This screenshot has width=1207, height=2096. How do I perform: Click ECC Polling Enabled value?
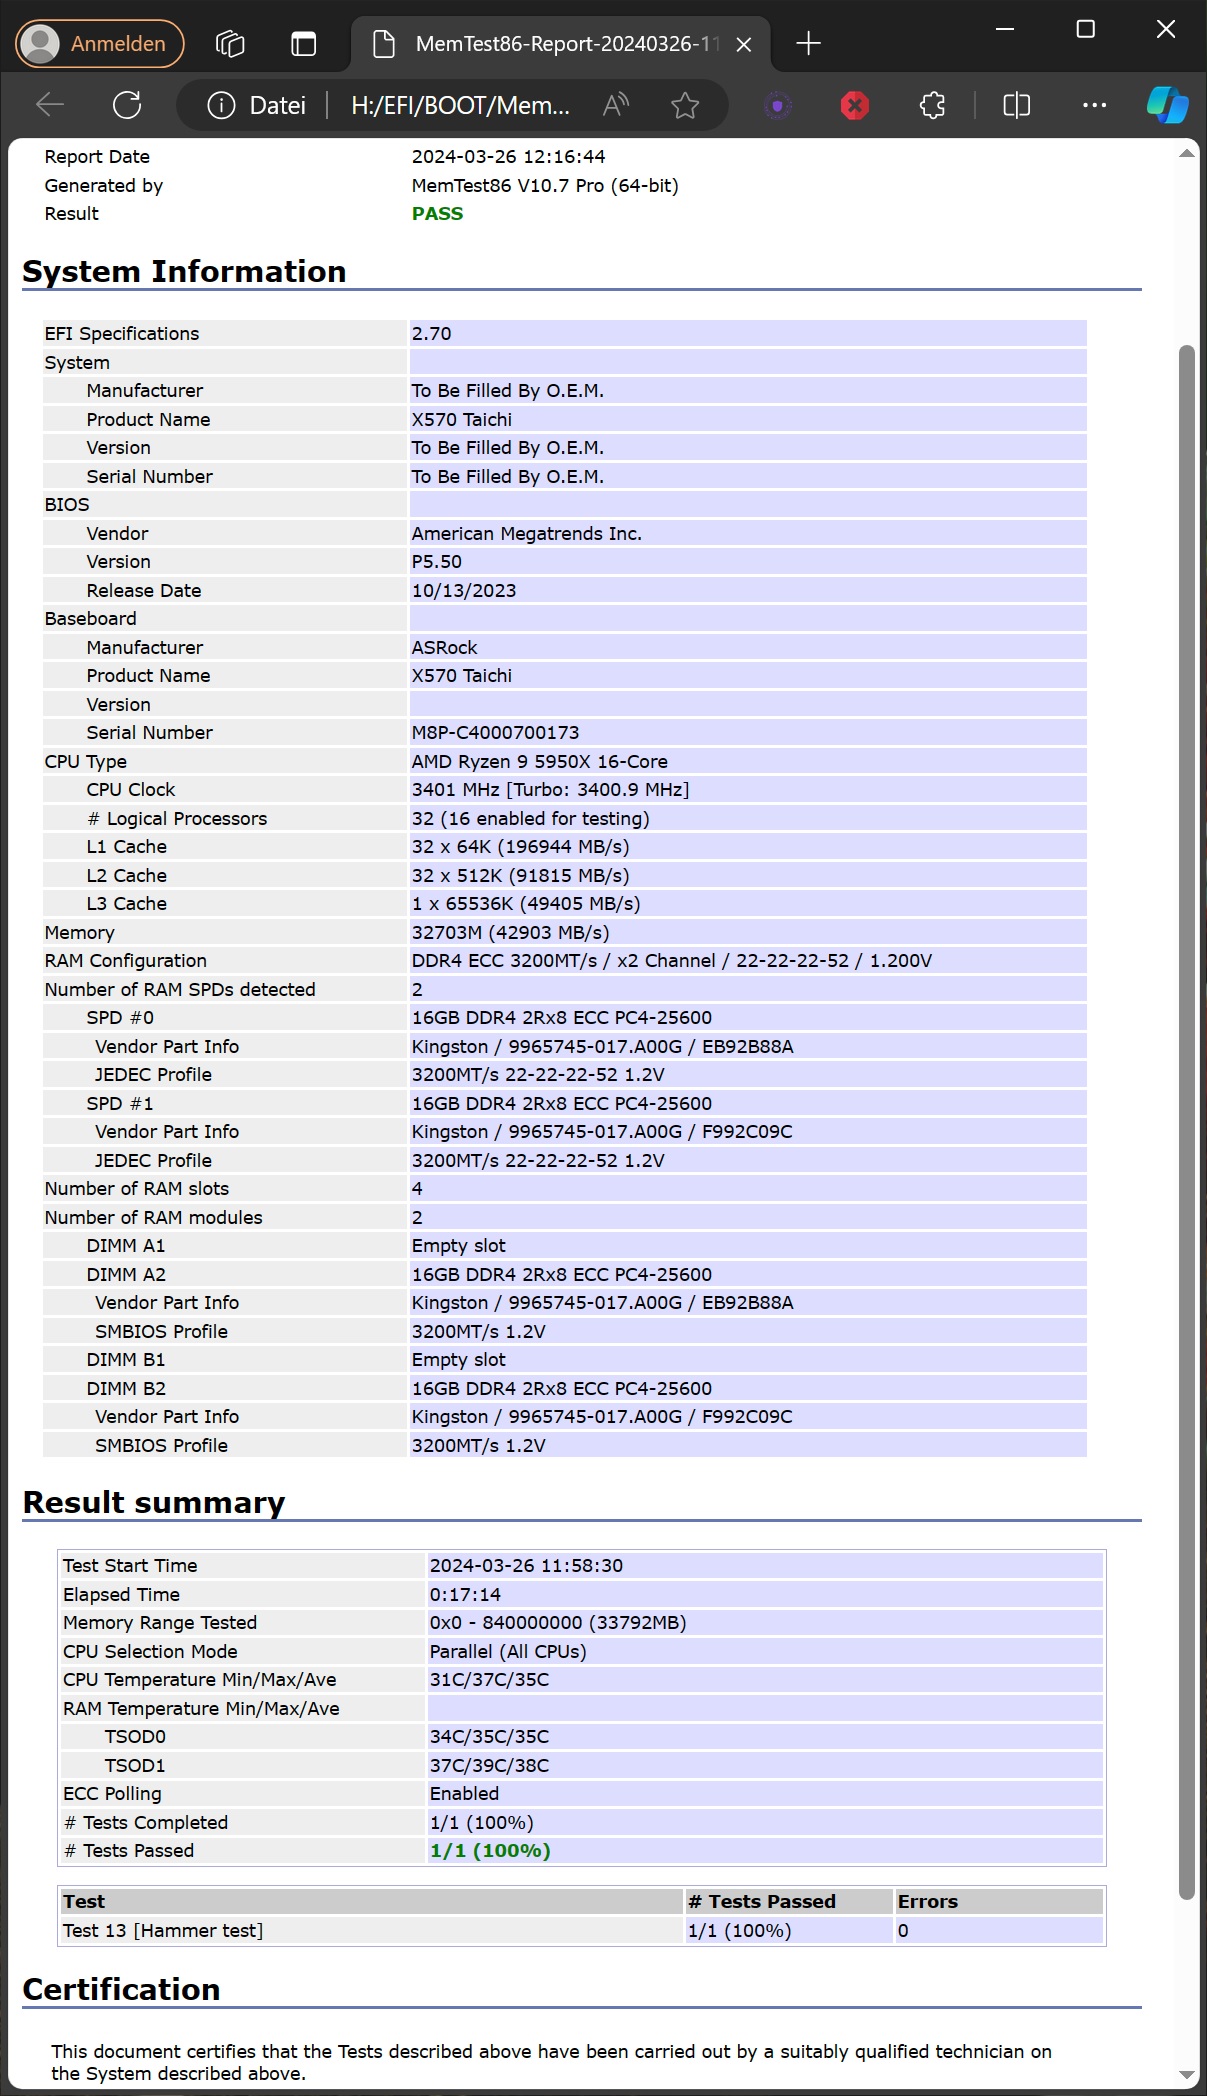pyautogui.click(x=464, y=1794)
